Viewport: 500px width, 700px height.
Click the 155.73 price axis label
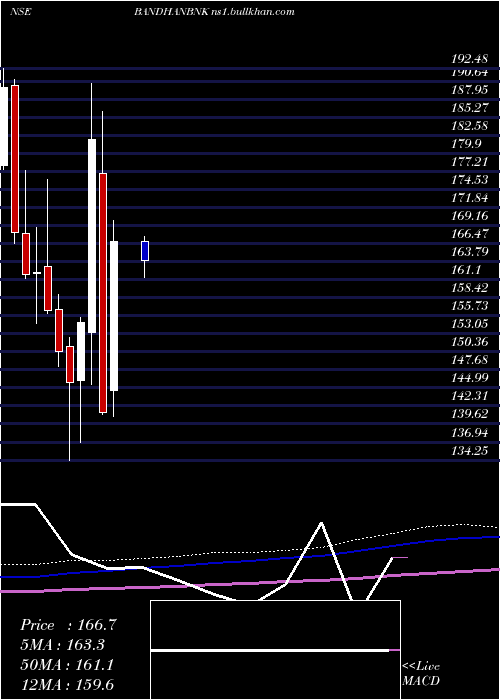tap(469, 305)
